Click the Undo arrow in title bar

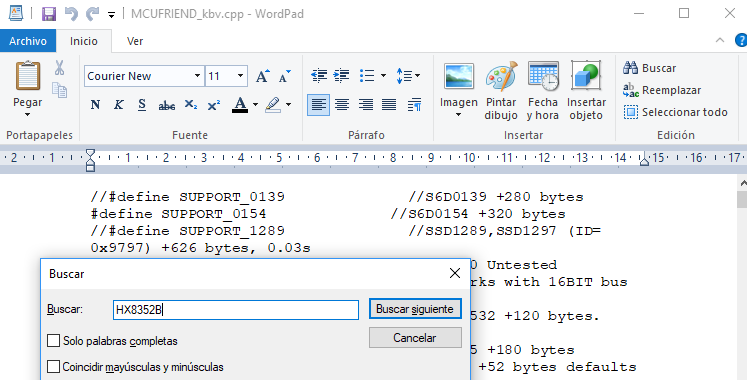point(71,14)
